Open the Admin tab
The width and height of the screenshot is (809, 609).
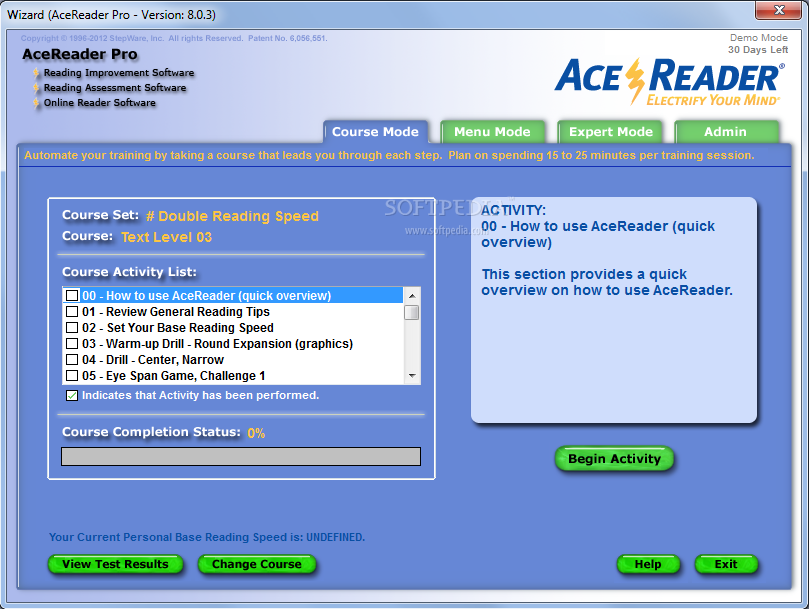[x=726, y=132]
